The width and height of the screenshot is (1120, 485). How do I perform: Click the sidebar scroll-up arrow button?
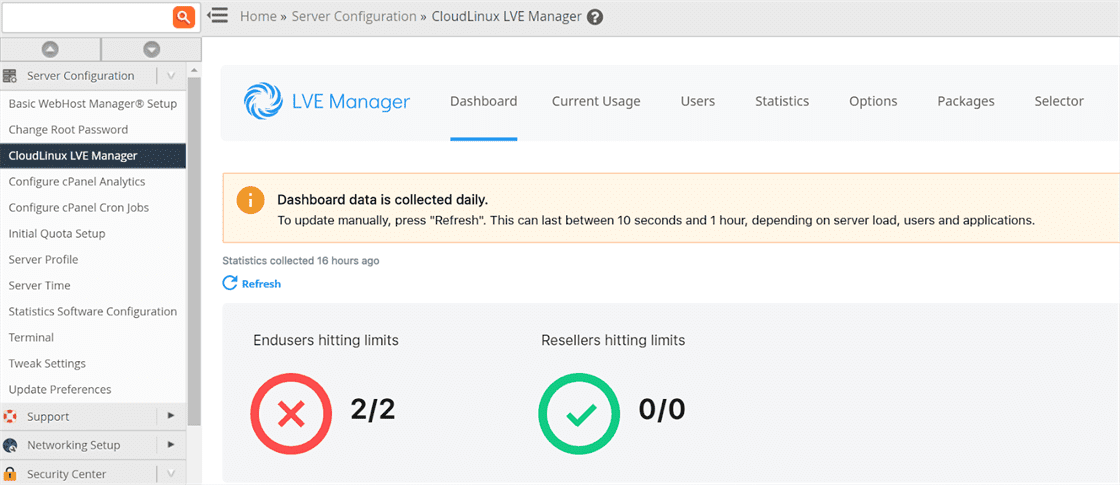click(x=50, y=49)
